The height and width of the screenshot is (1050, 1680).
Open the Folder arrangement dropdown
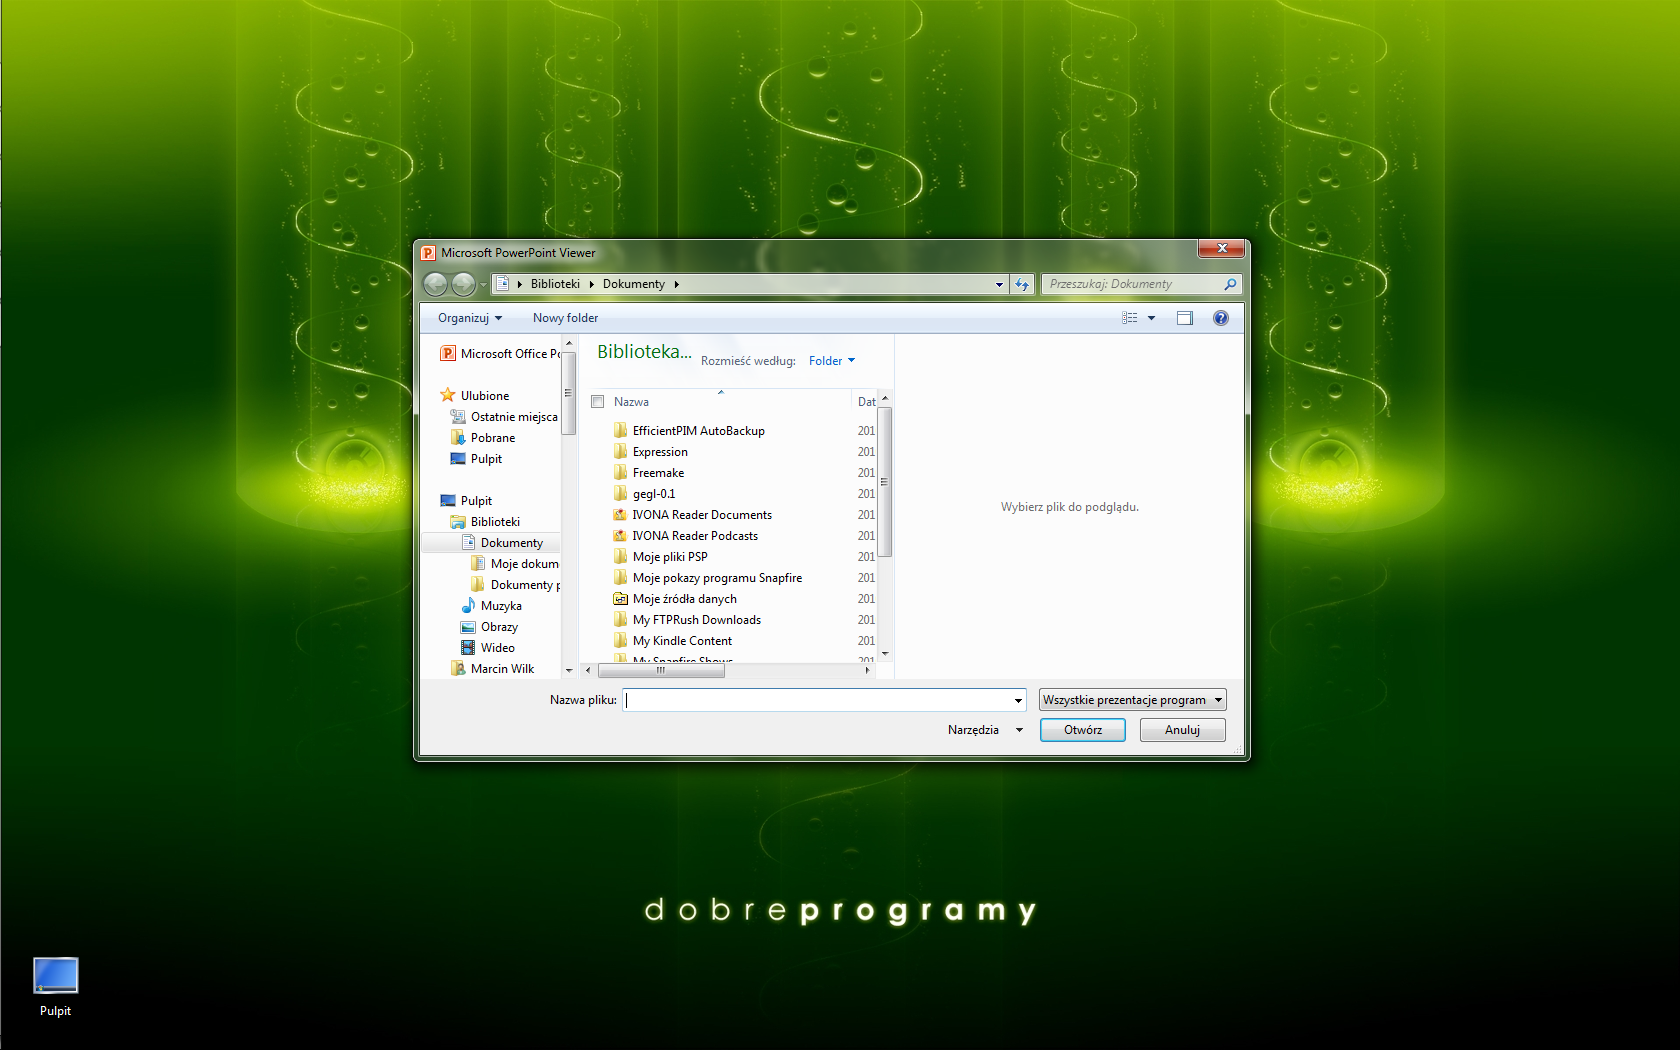coord(831,361)
